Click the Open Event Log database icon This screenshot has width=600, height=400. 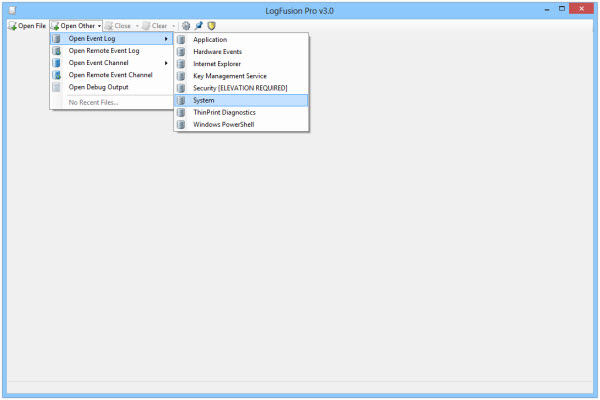tap(56, 39)
